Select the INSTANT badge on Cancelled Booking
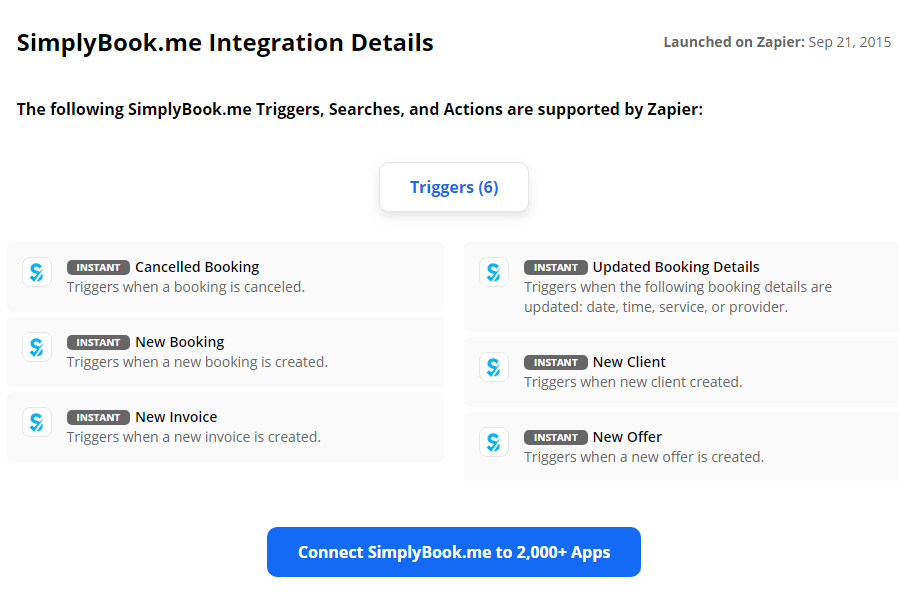The width and height of the screenshot is (899, 602). (98, 267)
